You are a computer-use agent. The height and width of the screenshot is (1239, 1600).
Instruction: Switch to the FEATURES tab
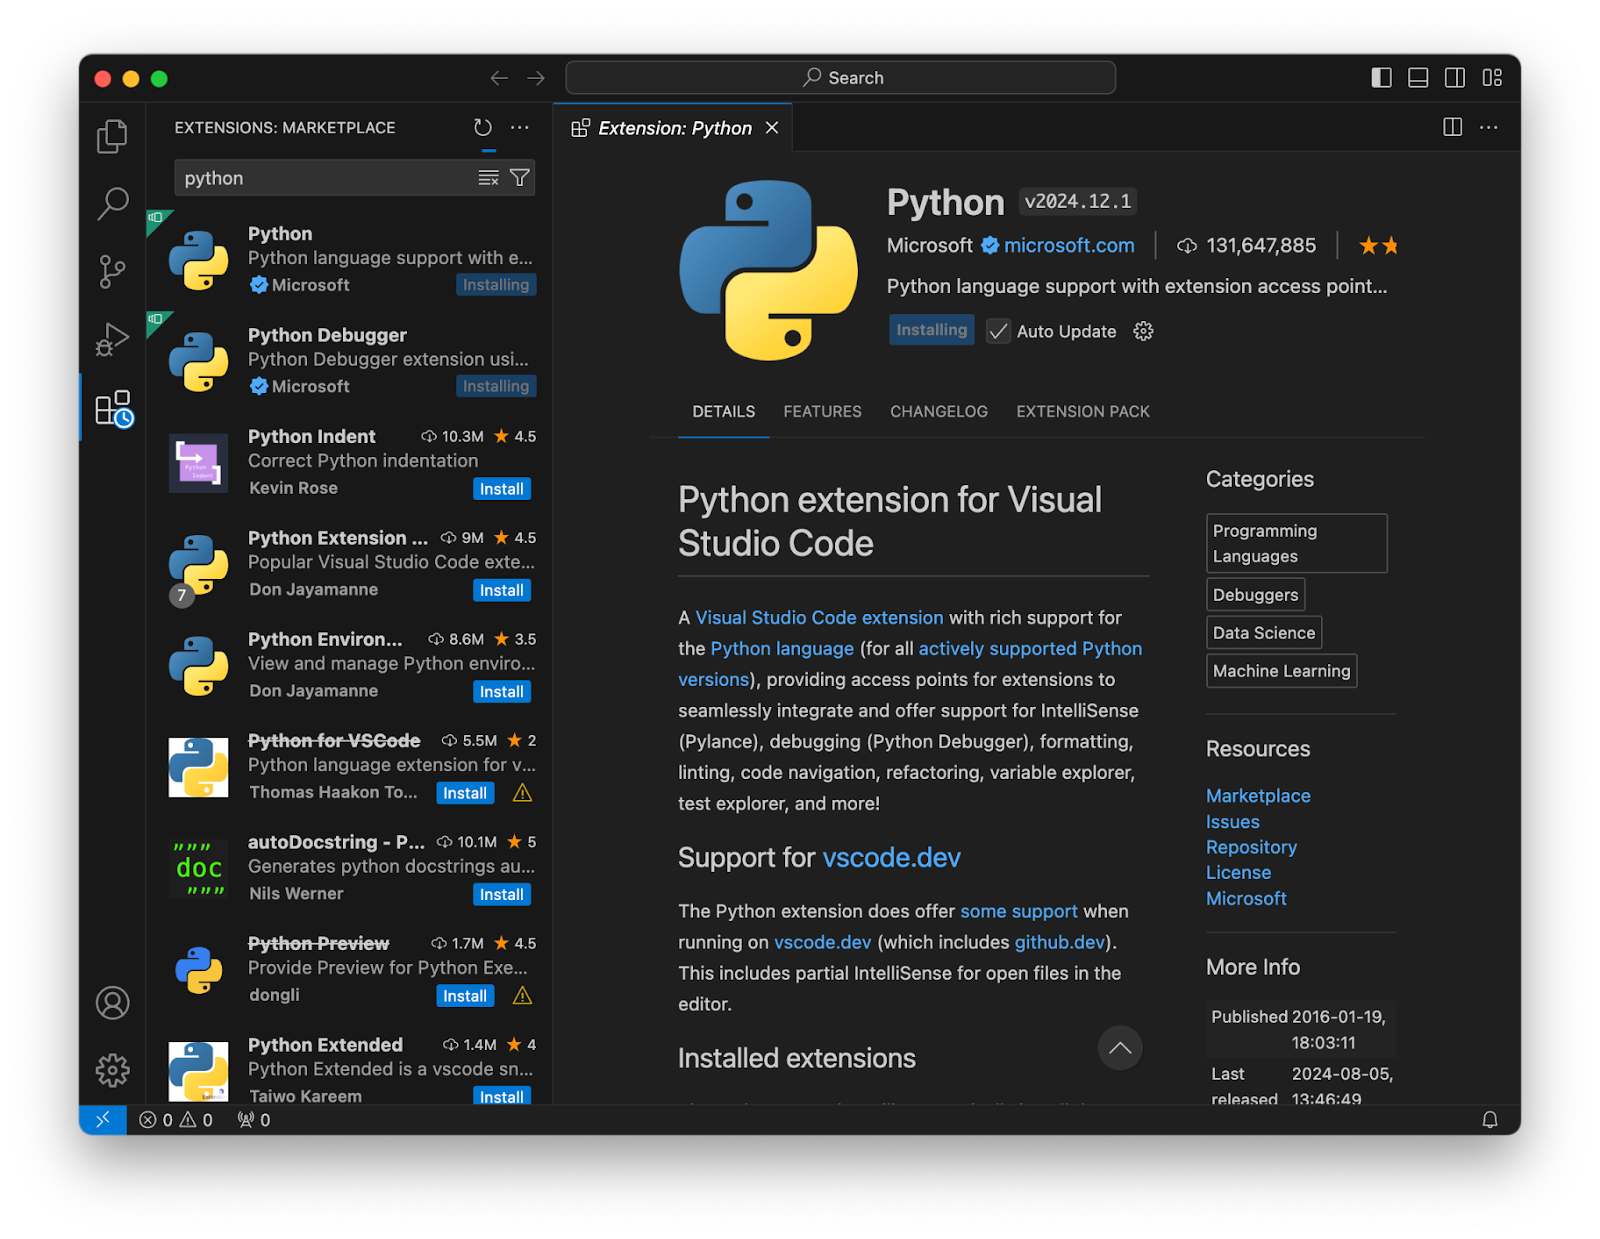(x=822, y=411)
